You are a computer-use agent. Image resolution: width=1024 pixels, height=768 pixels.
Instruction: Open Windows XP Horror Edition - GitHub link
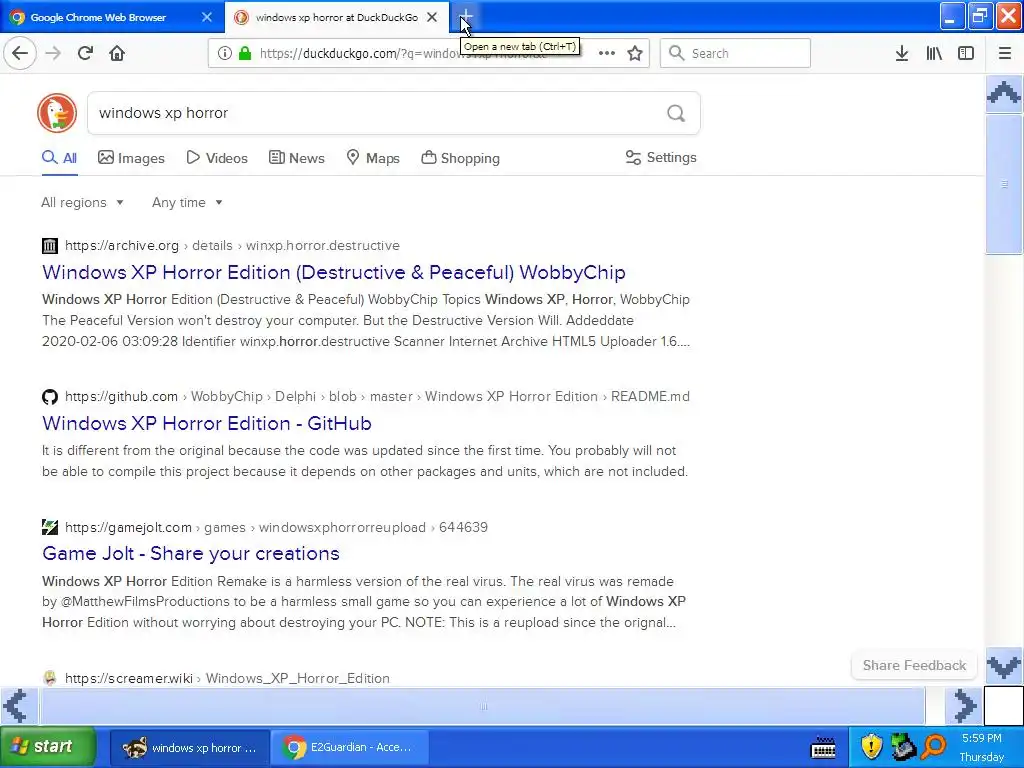(207, 423)
